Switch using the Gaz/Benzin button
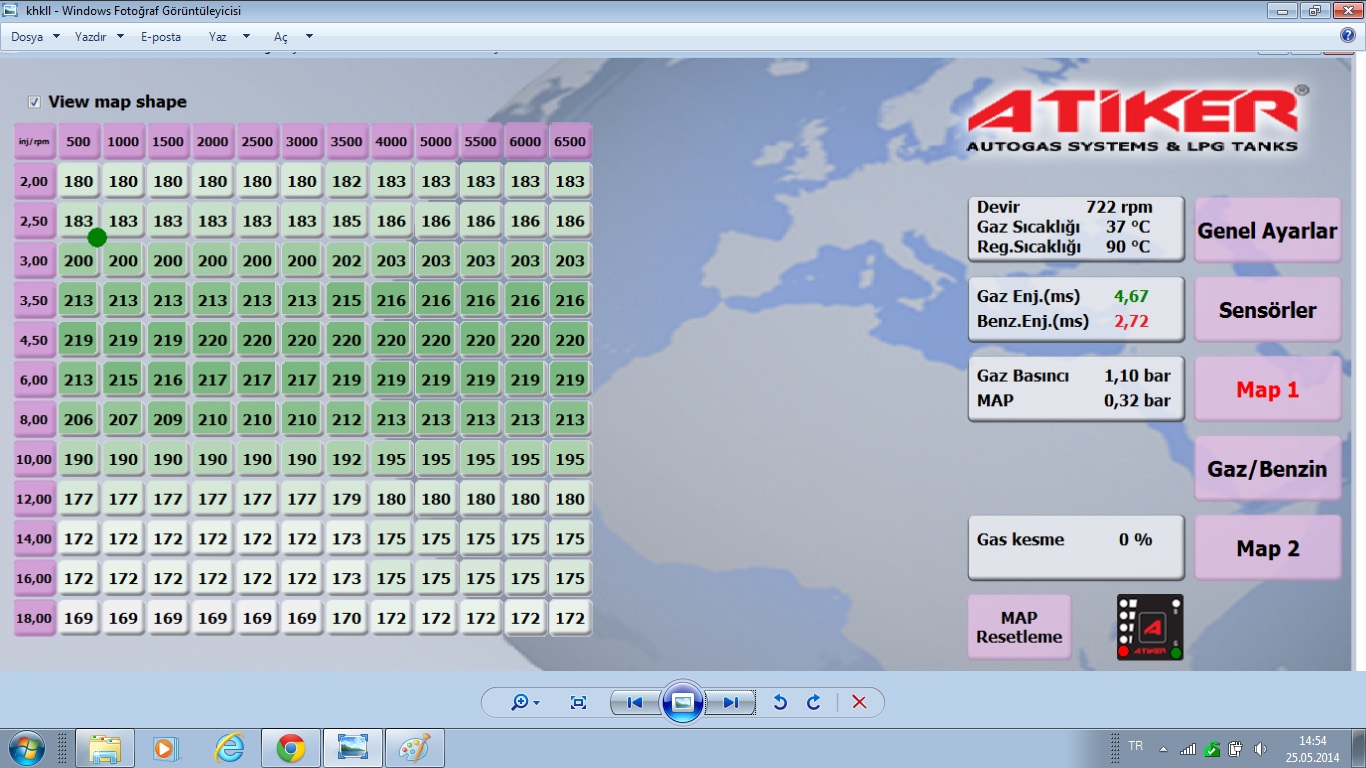Viewport: 1366px width, 768px height. (1267, 469)
